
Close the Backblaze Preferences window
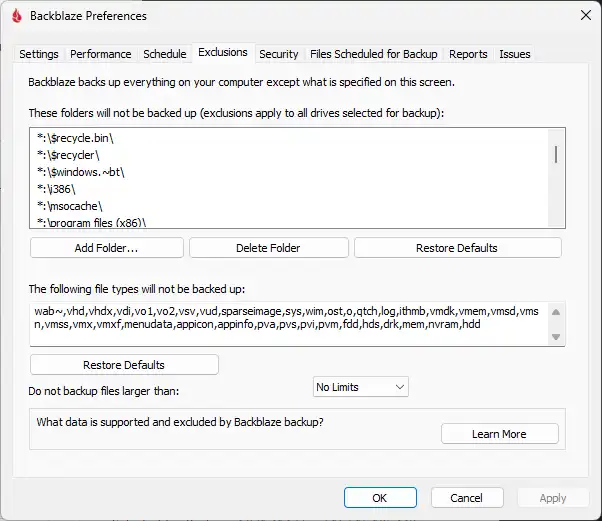[584, 16]
